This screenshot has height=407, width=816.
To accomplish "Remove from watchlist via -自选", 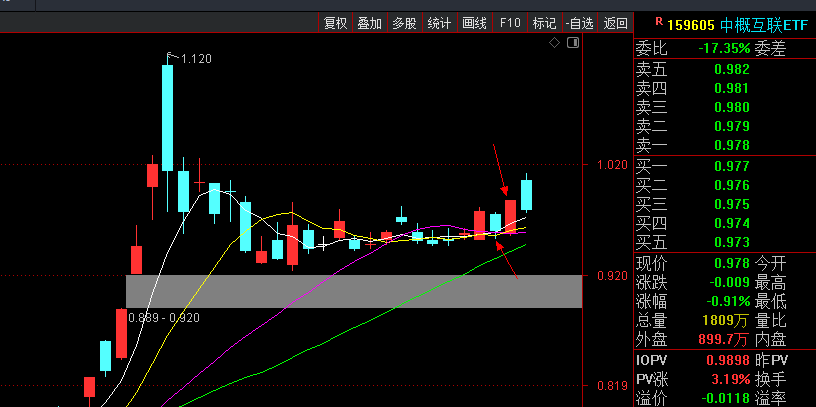I will 580,23.
